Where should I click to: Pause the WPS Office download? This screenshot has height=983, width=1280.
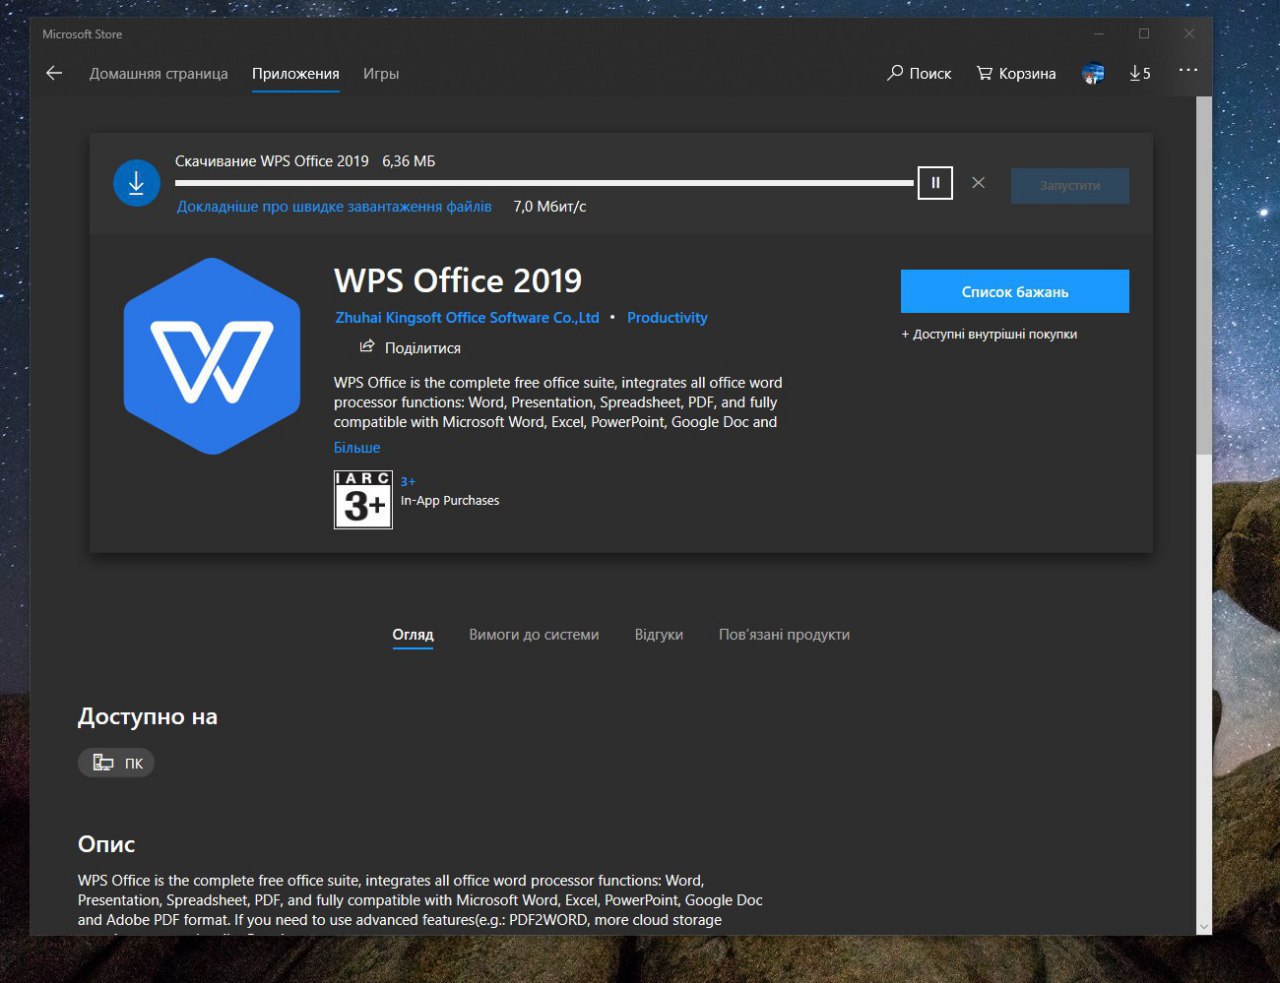point(935,183)
